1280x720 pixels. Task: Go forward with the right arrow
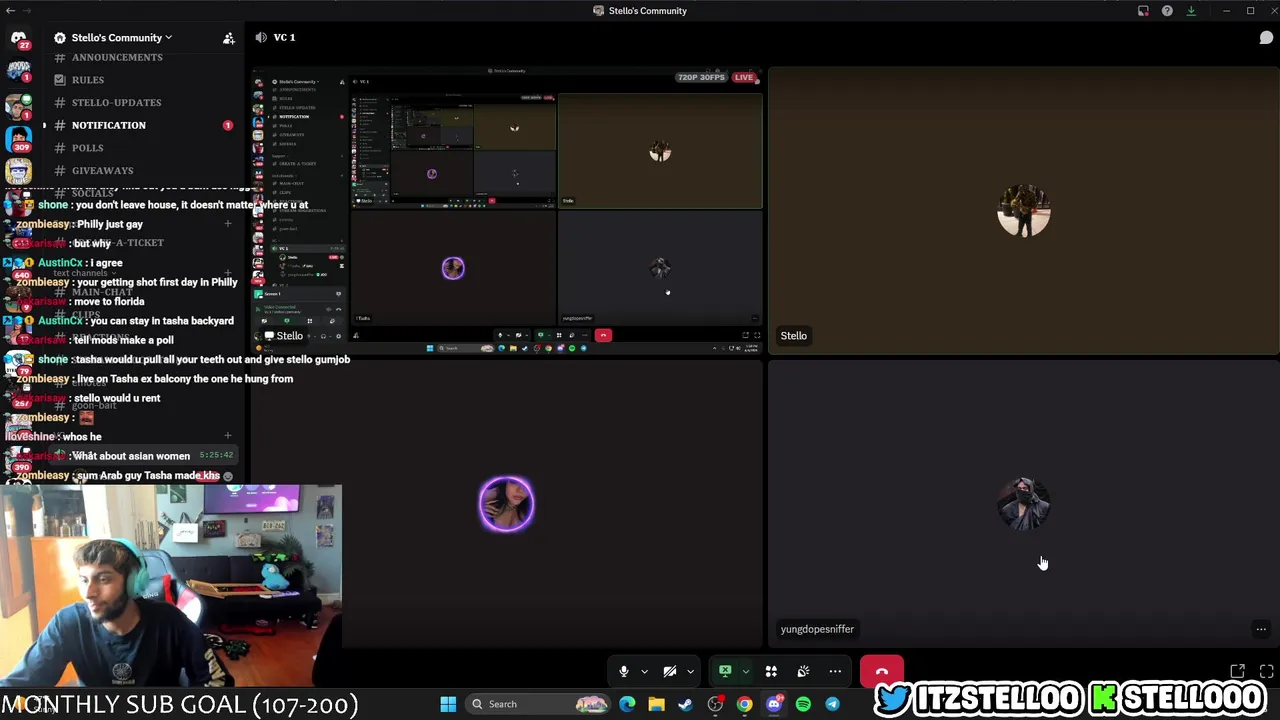(x=26, y=11)
